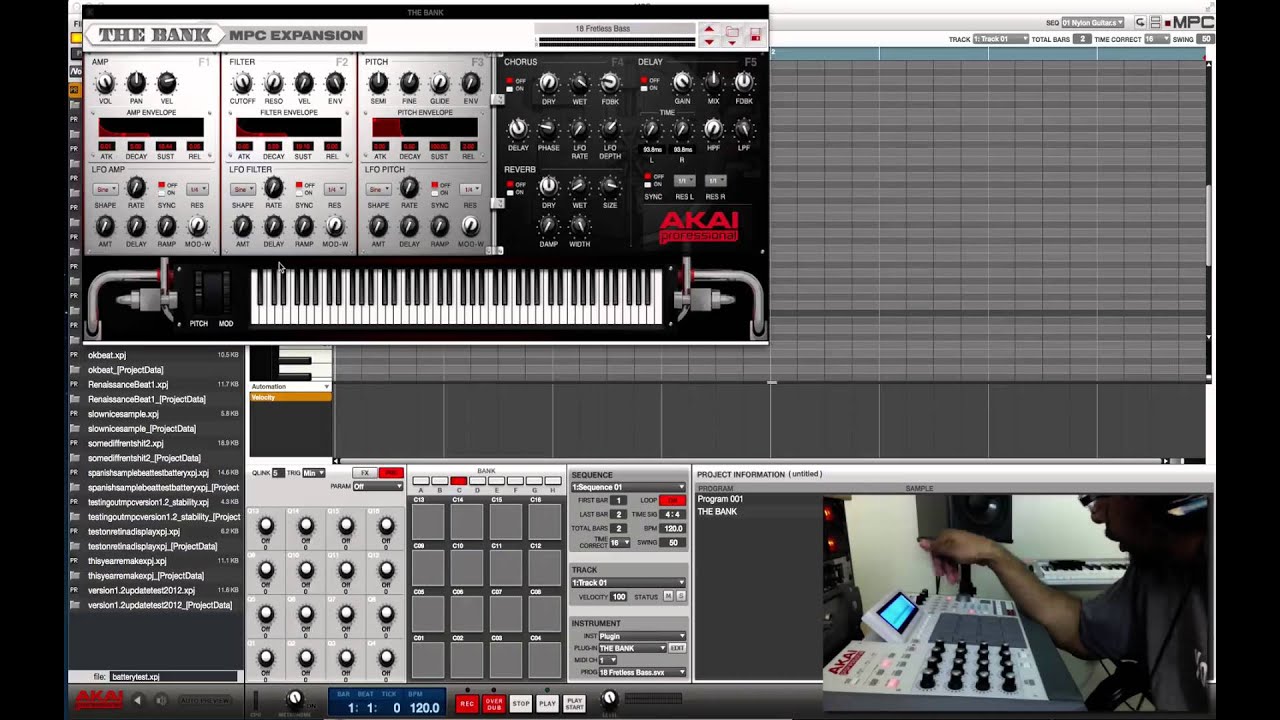The width and height of the screenshot is (1280, 720).
Task: Click the CHORUS FDBK knob
Action: [610, 83]
